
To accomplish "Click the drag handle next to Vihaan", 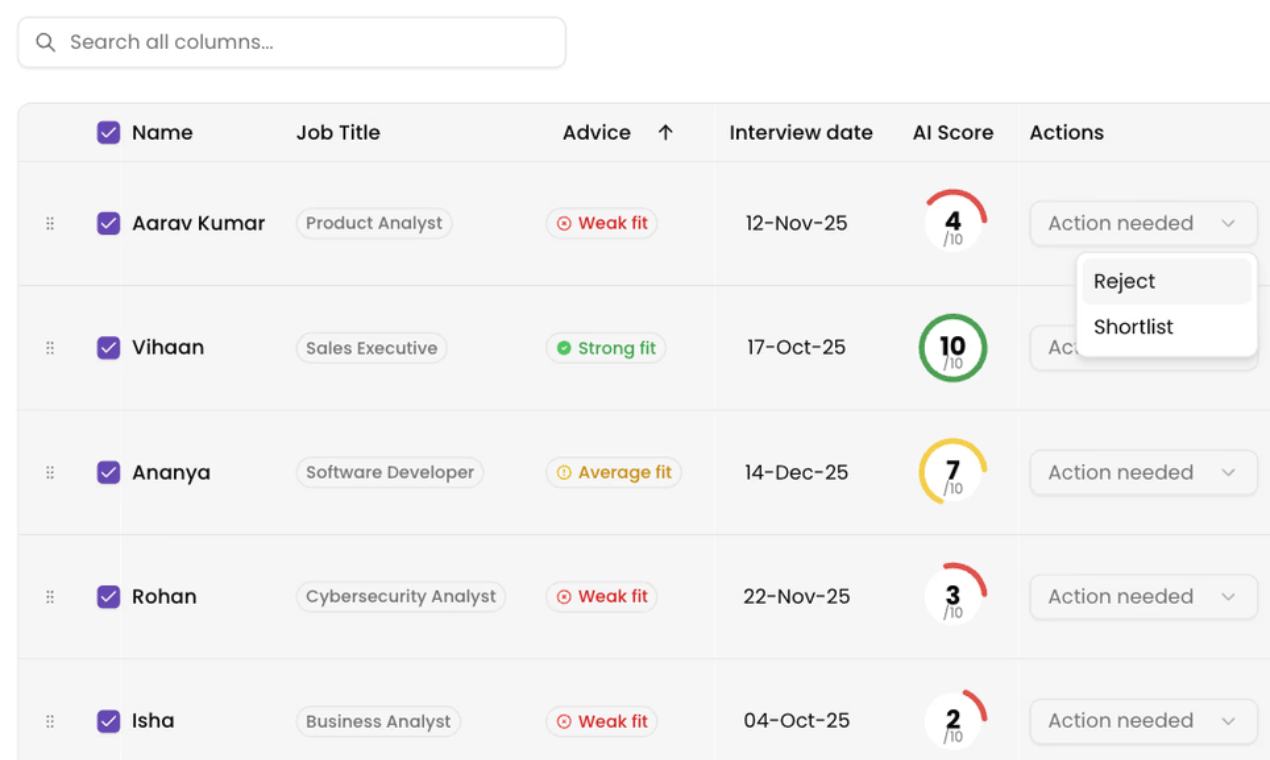I will pos(49,347).
